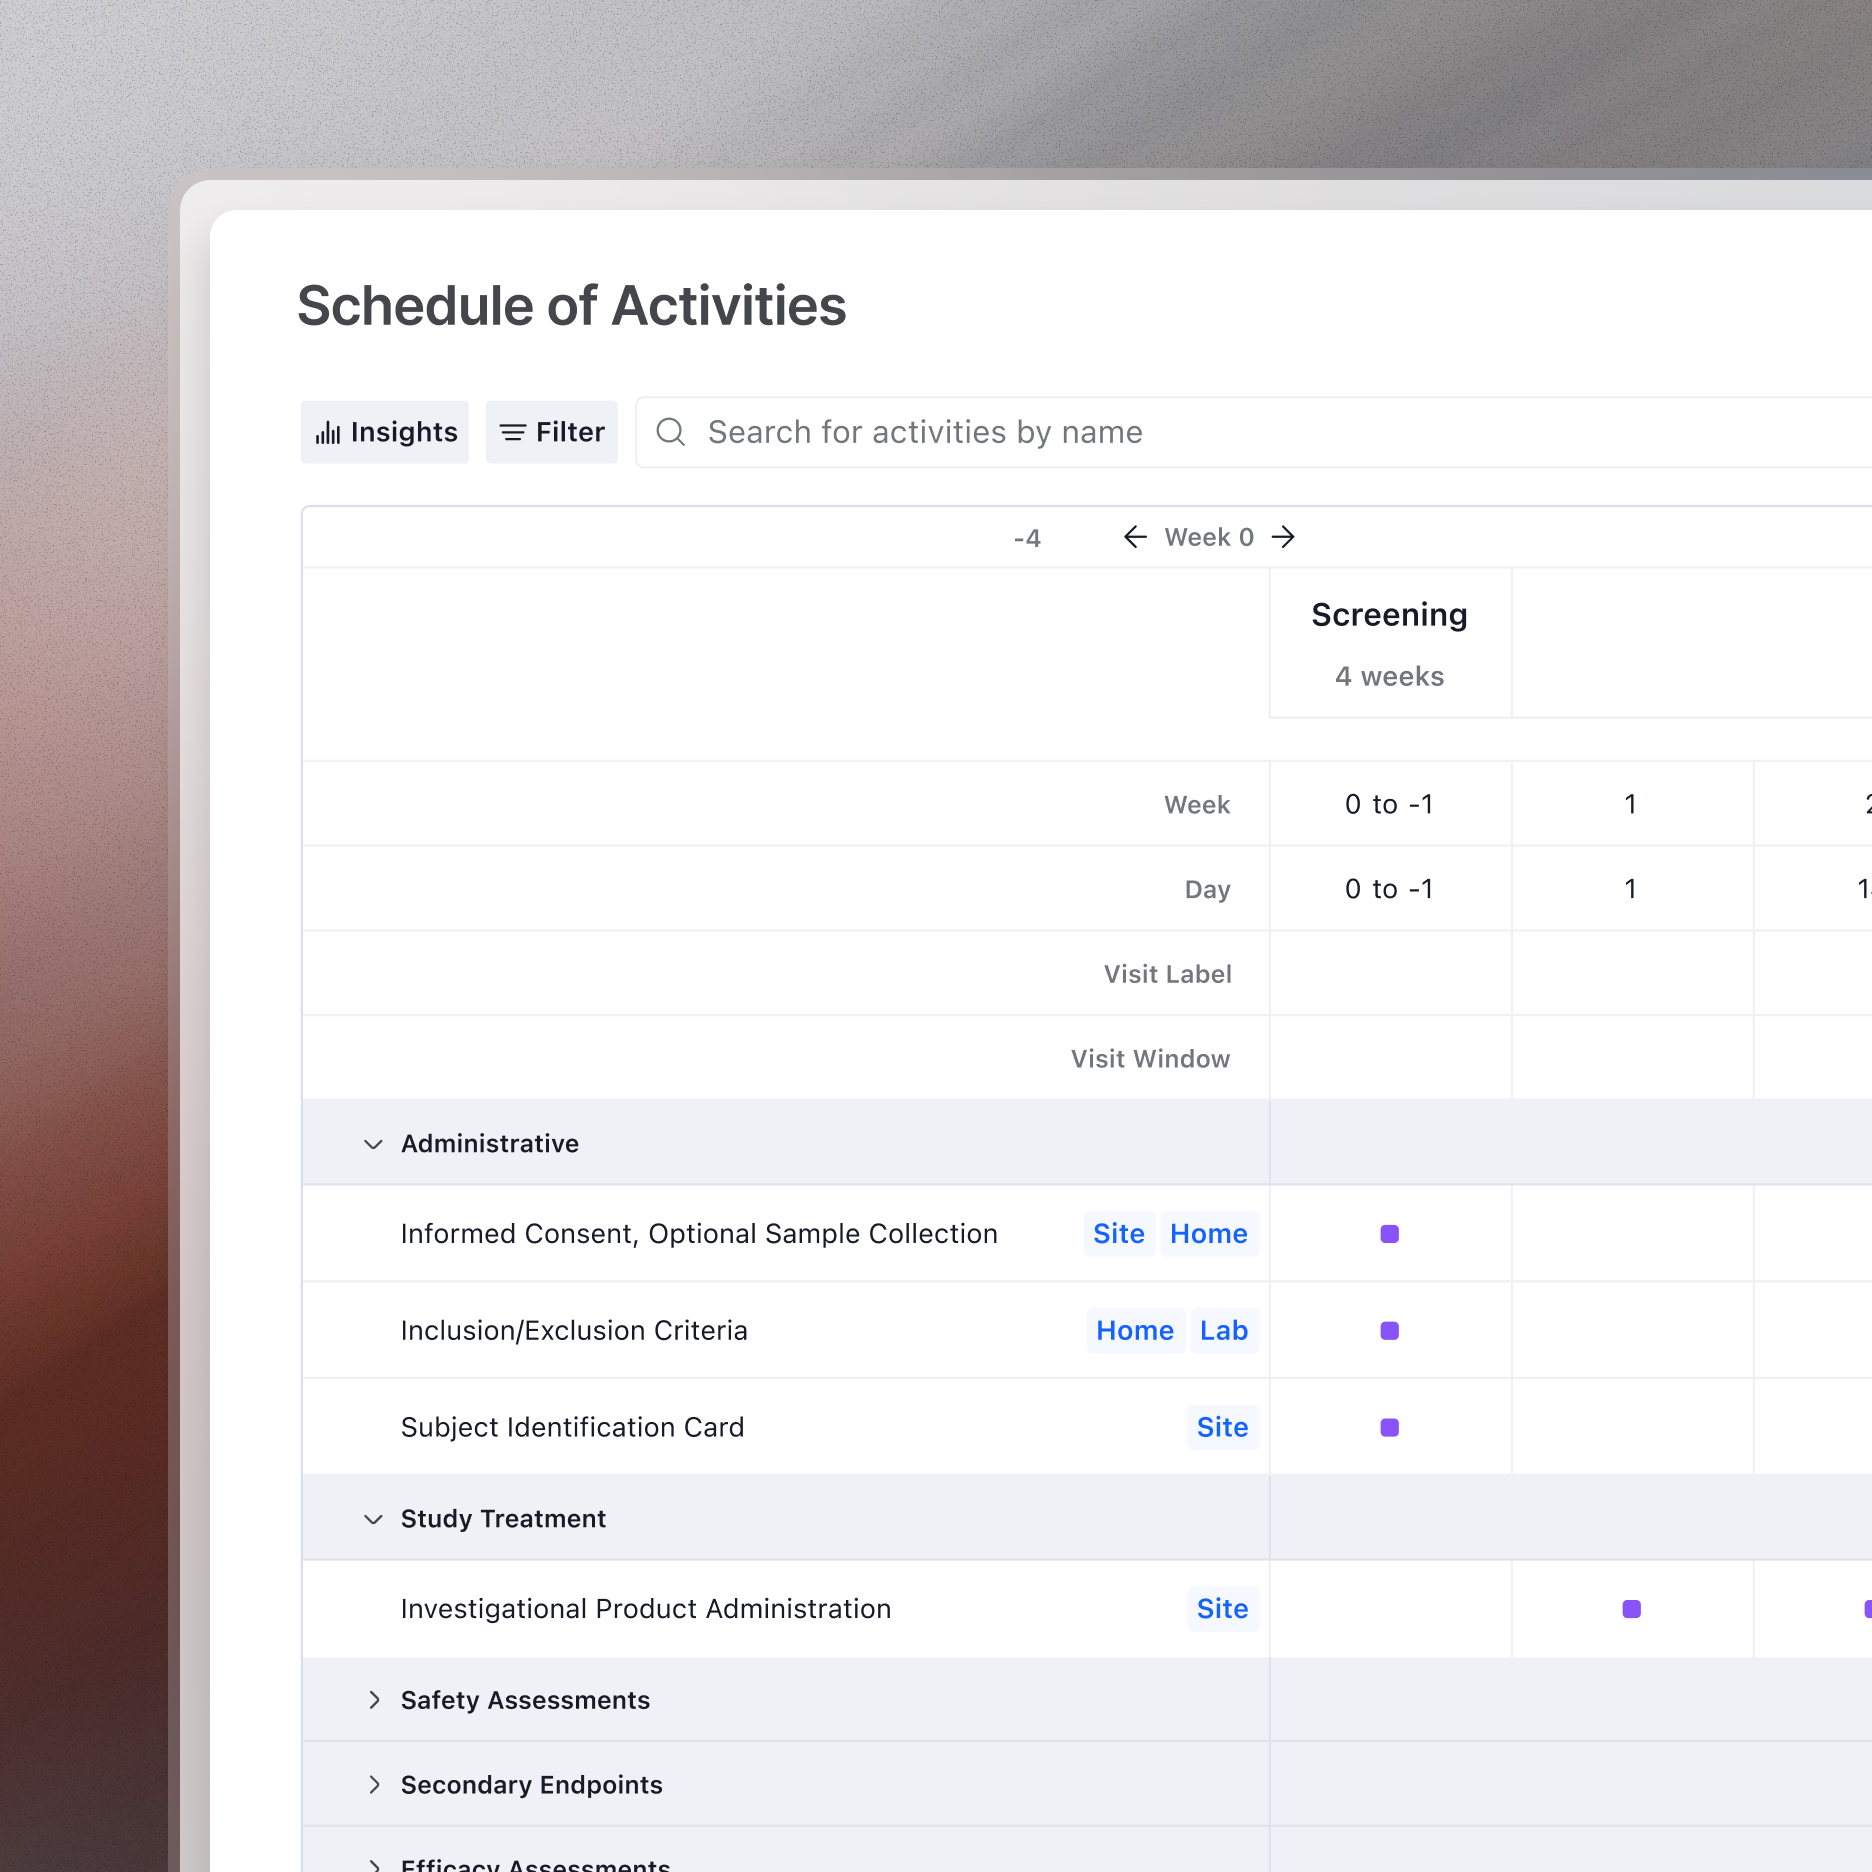1872x1872 pixels.
Task: Select Inclusion/Exclusion Criteria activity
Action: [x=574, y=1331]
